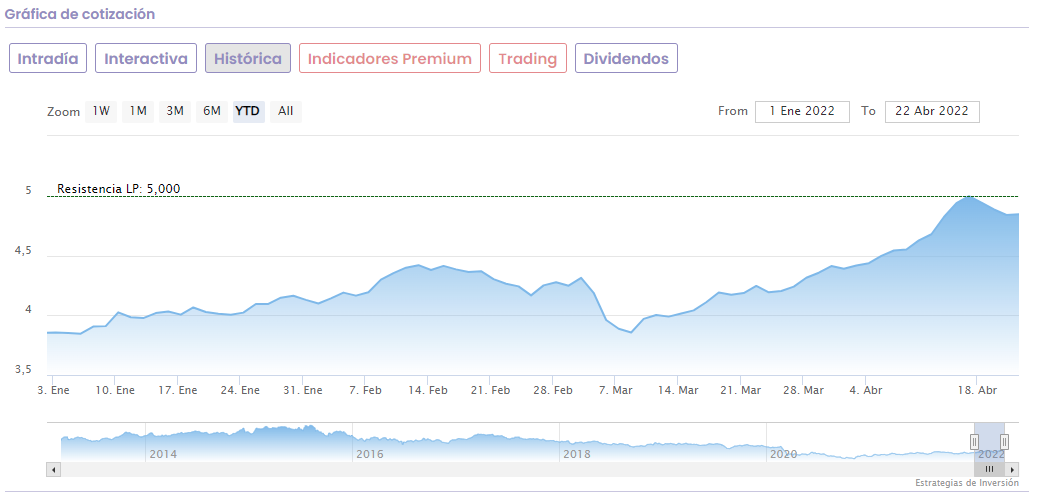Show All historical data zoom
This screenshot has width=1038, height=498.
tap(286, 111)
